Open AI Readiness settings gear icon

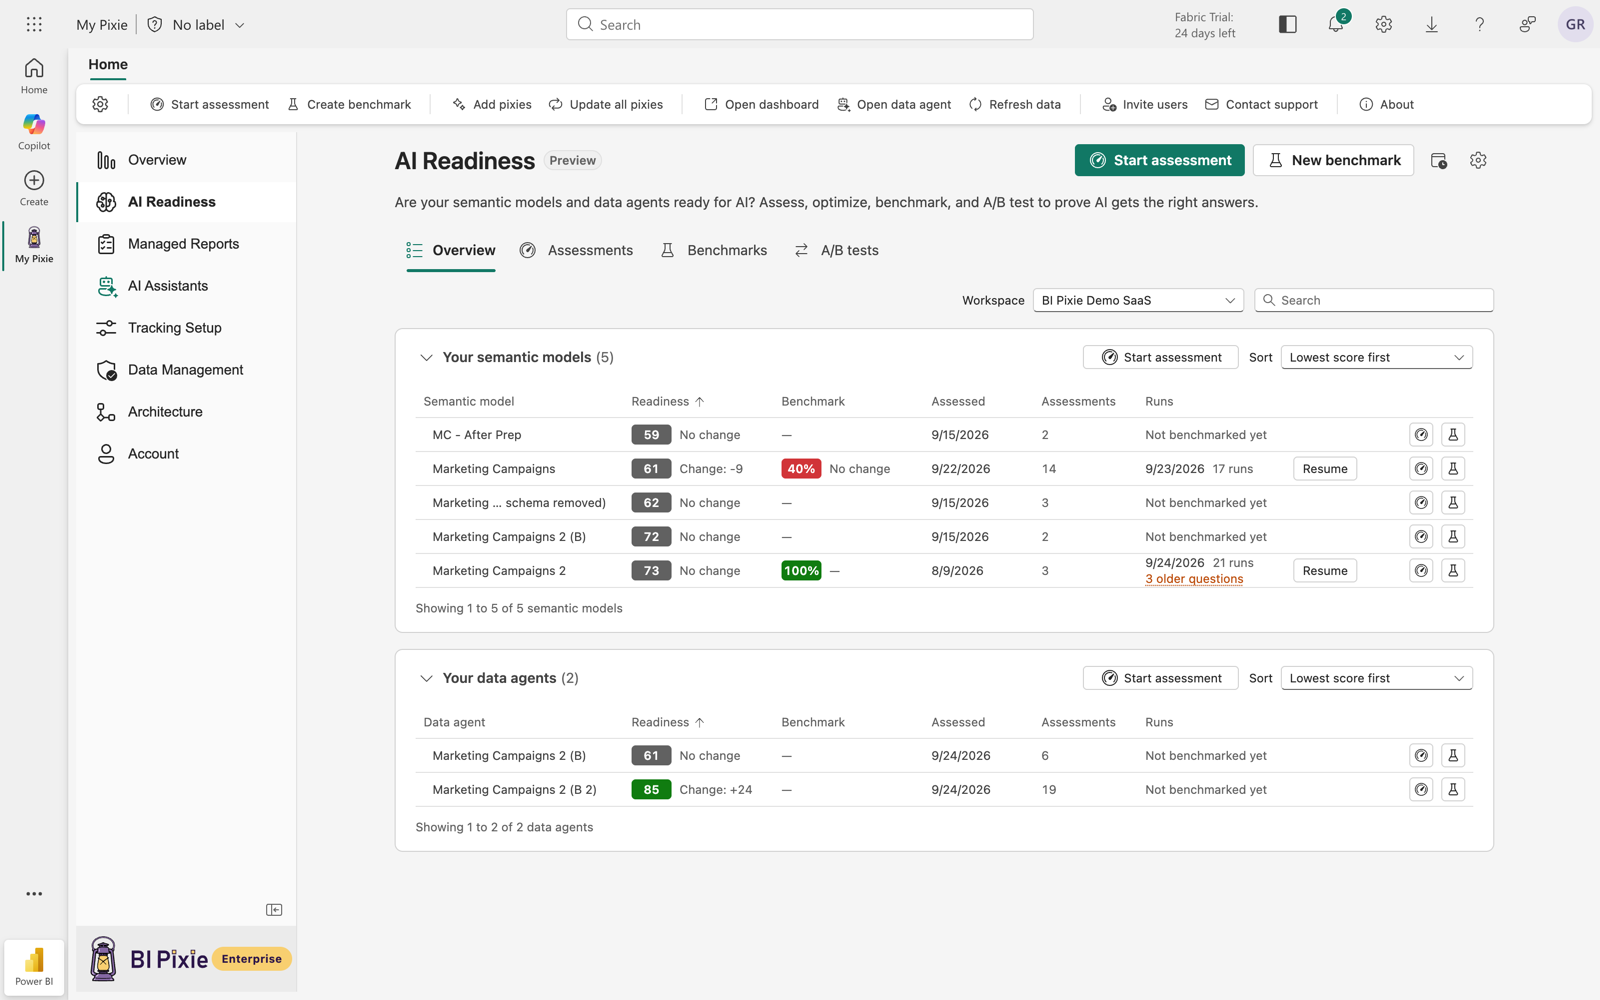(x=1478, y=160)
